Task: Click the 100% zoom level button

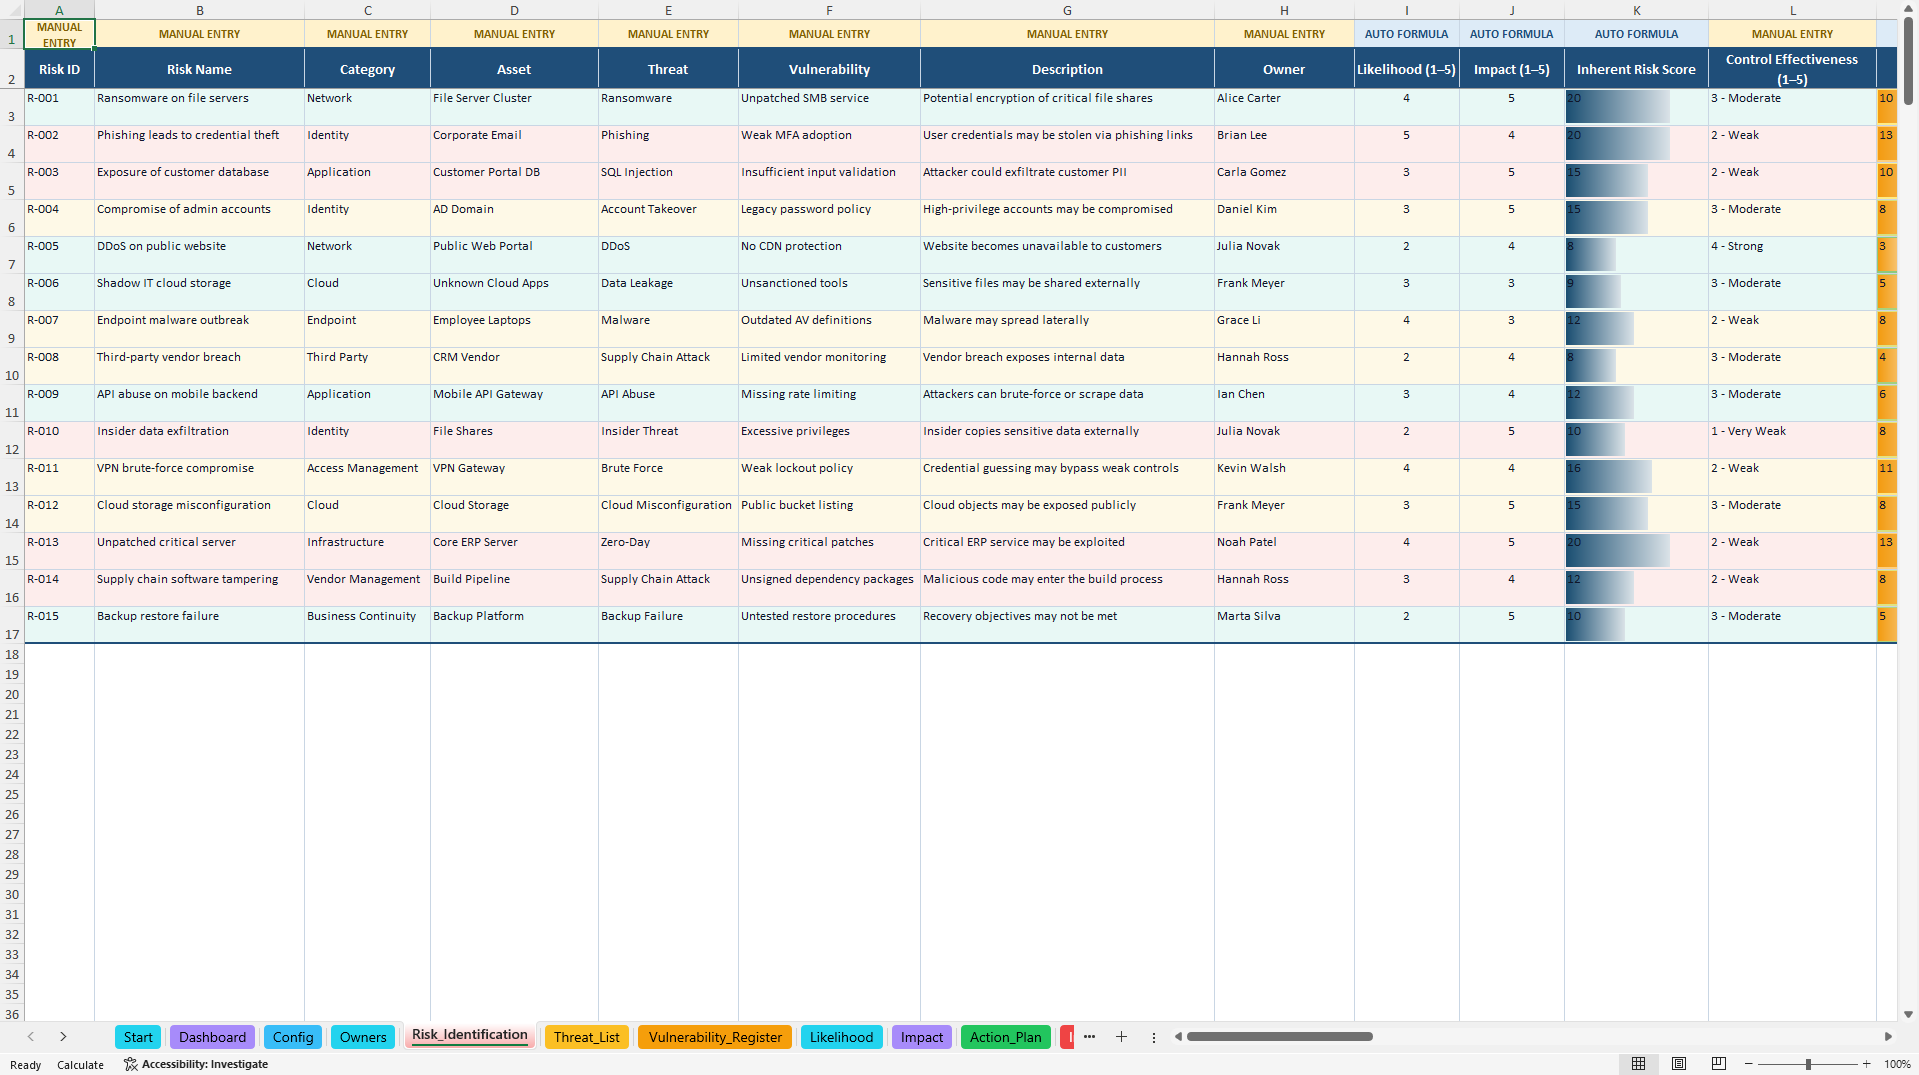Action: [x=1897, y=1064]
